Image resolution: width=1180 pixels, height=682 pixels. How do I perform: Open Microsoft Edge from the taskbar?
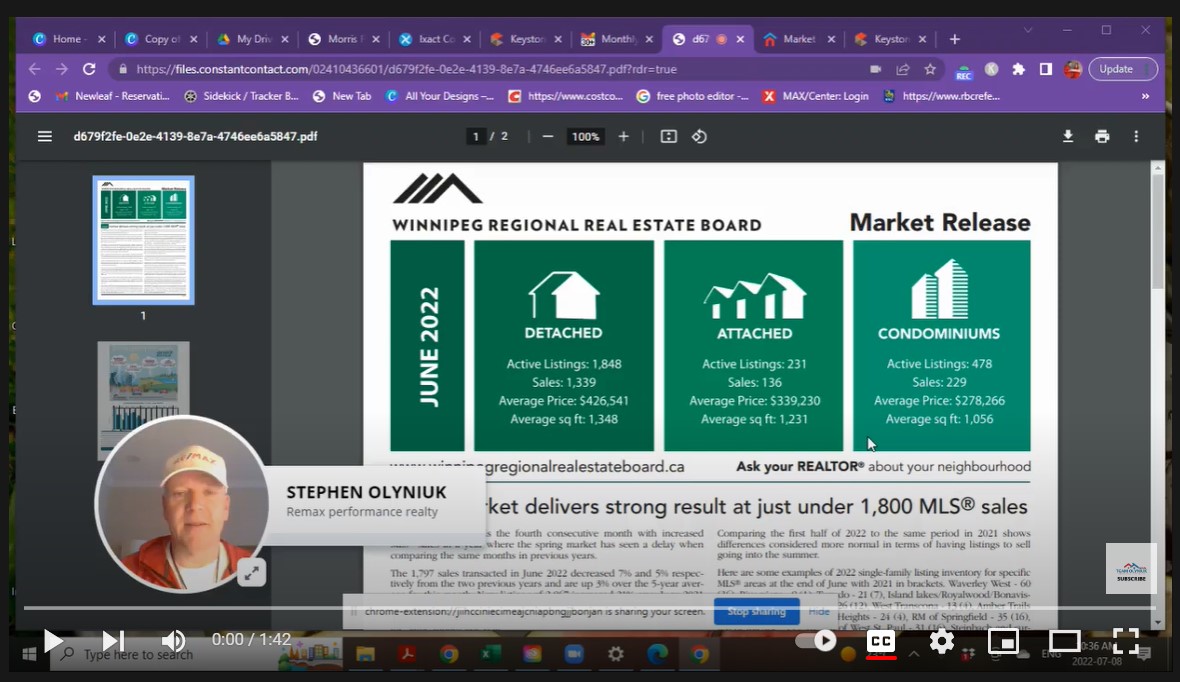tap(657, 654)
